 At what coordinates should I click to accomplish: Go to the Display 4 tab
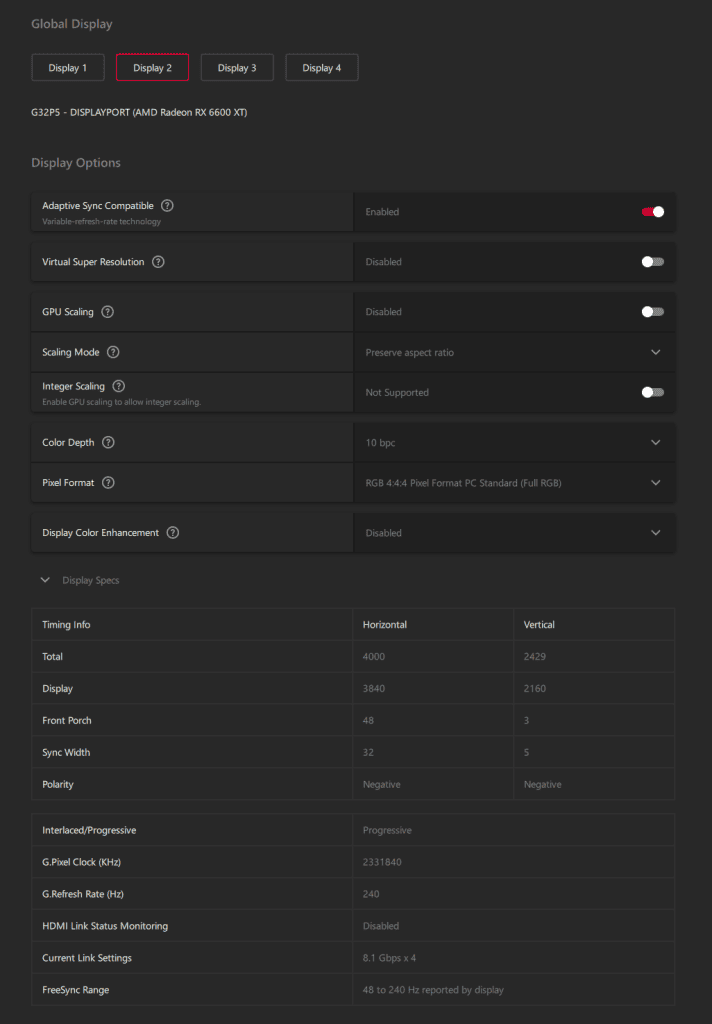(322, 68)
